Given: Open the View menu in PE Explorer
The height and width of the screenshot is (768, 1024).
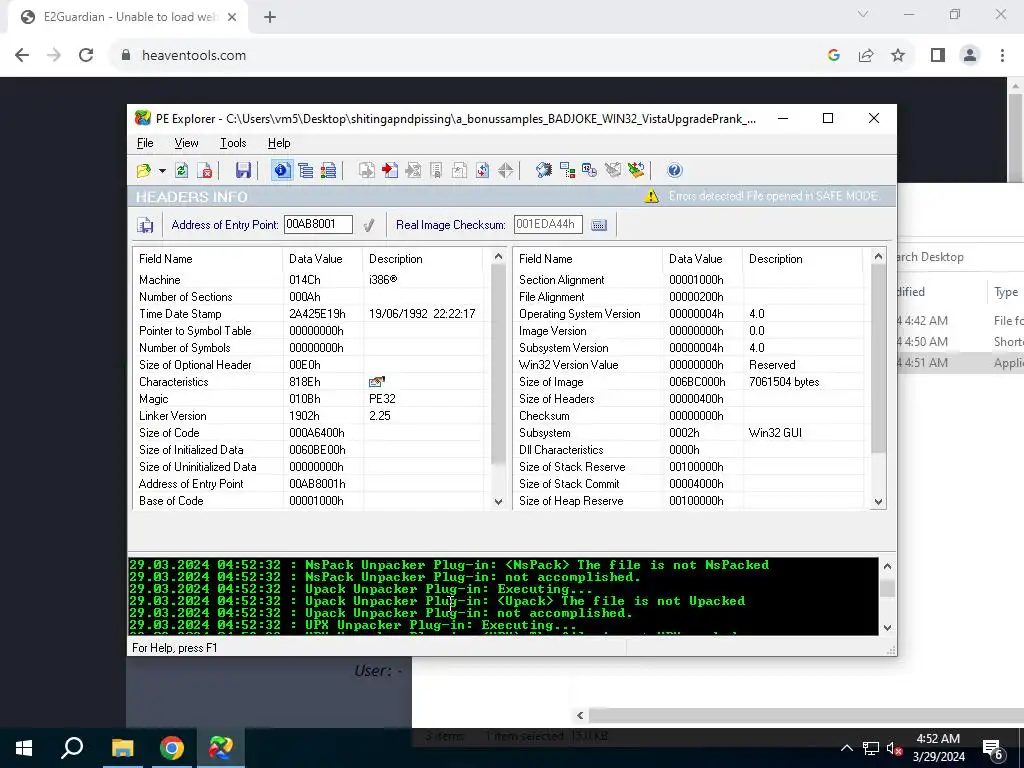Looking at the screenshot, I should coord(186,143).
